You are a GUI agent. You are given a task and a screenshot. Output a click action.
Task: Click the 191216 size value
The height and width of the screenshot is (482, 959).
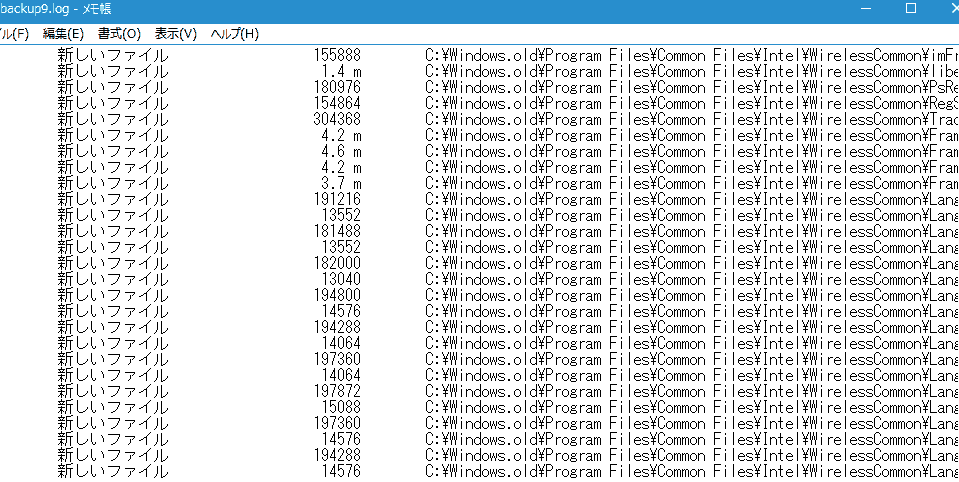(x=336, y=199)
